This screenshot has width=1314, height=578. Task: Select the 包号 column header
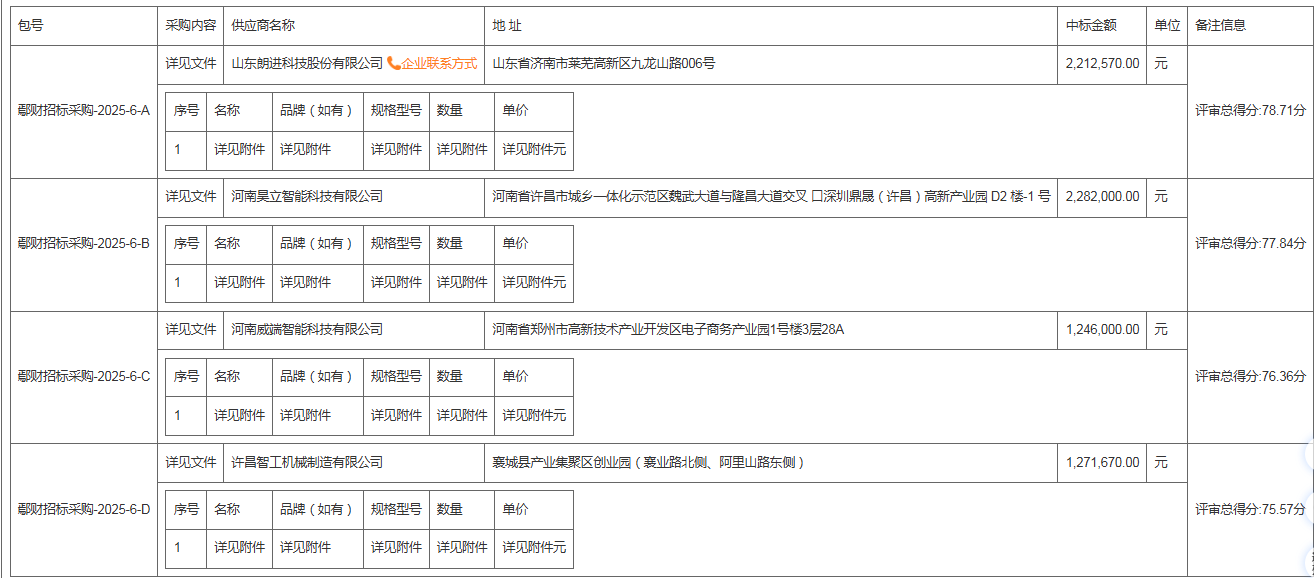pyautogui.click(x=83, y=26)
